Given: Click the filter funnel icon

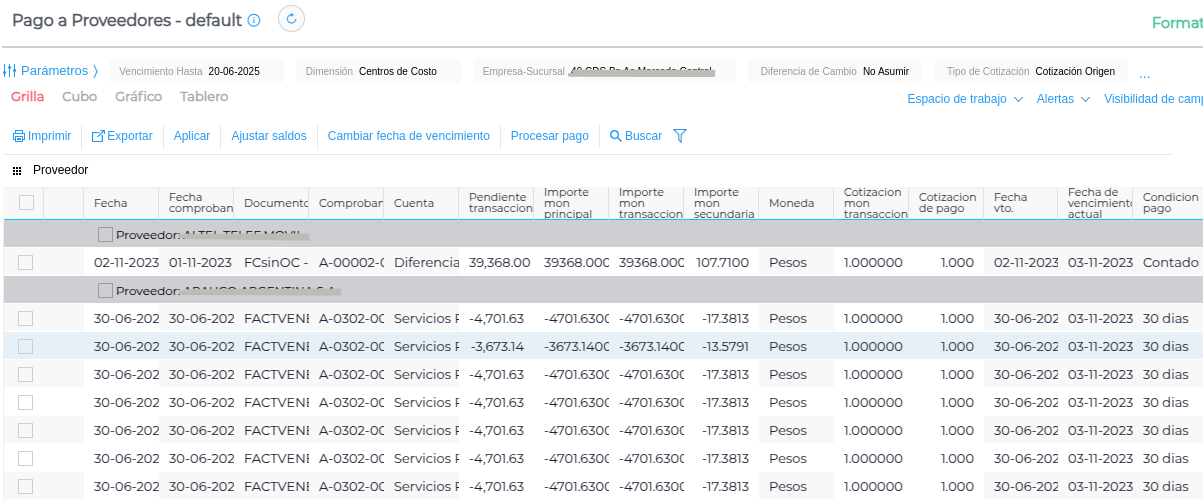Looking at the screenshot, I should [680, 136].
